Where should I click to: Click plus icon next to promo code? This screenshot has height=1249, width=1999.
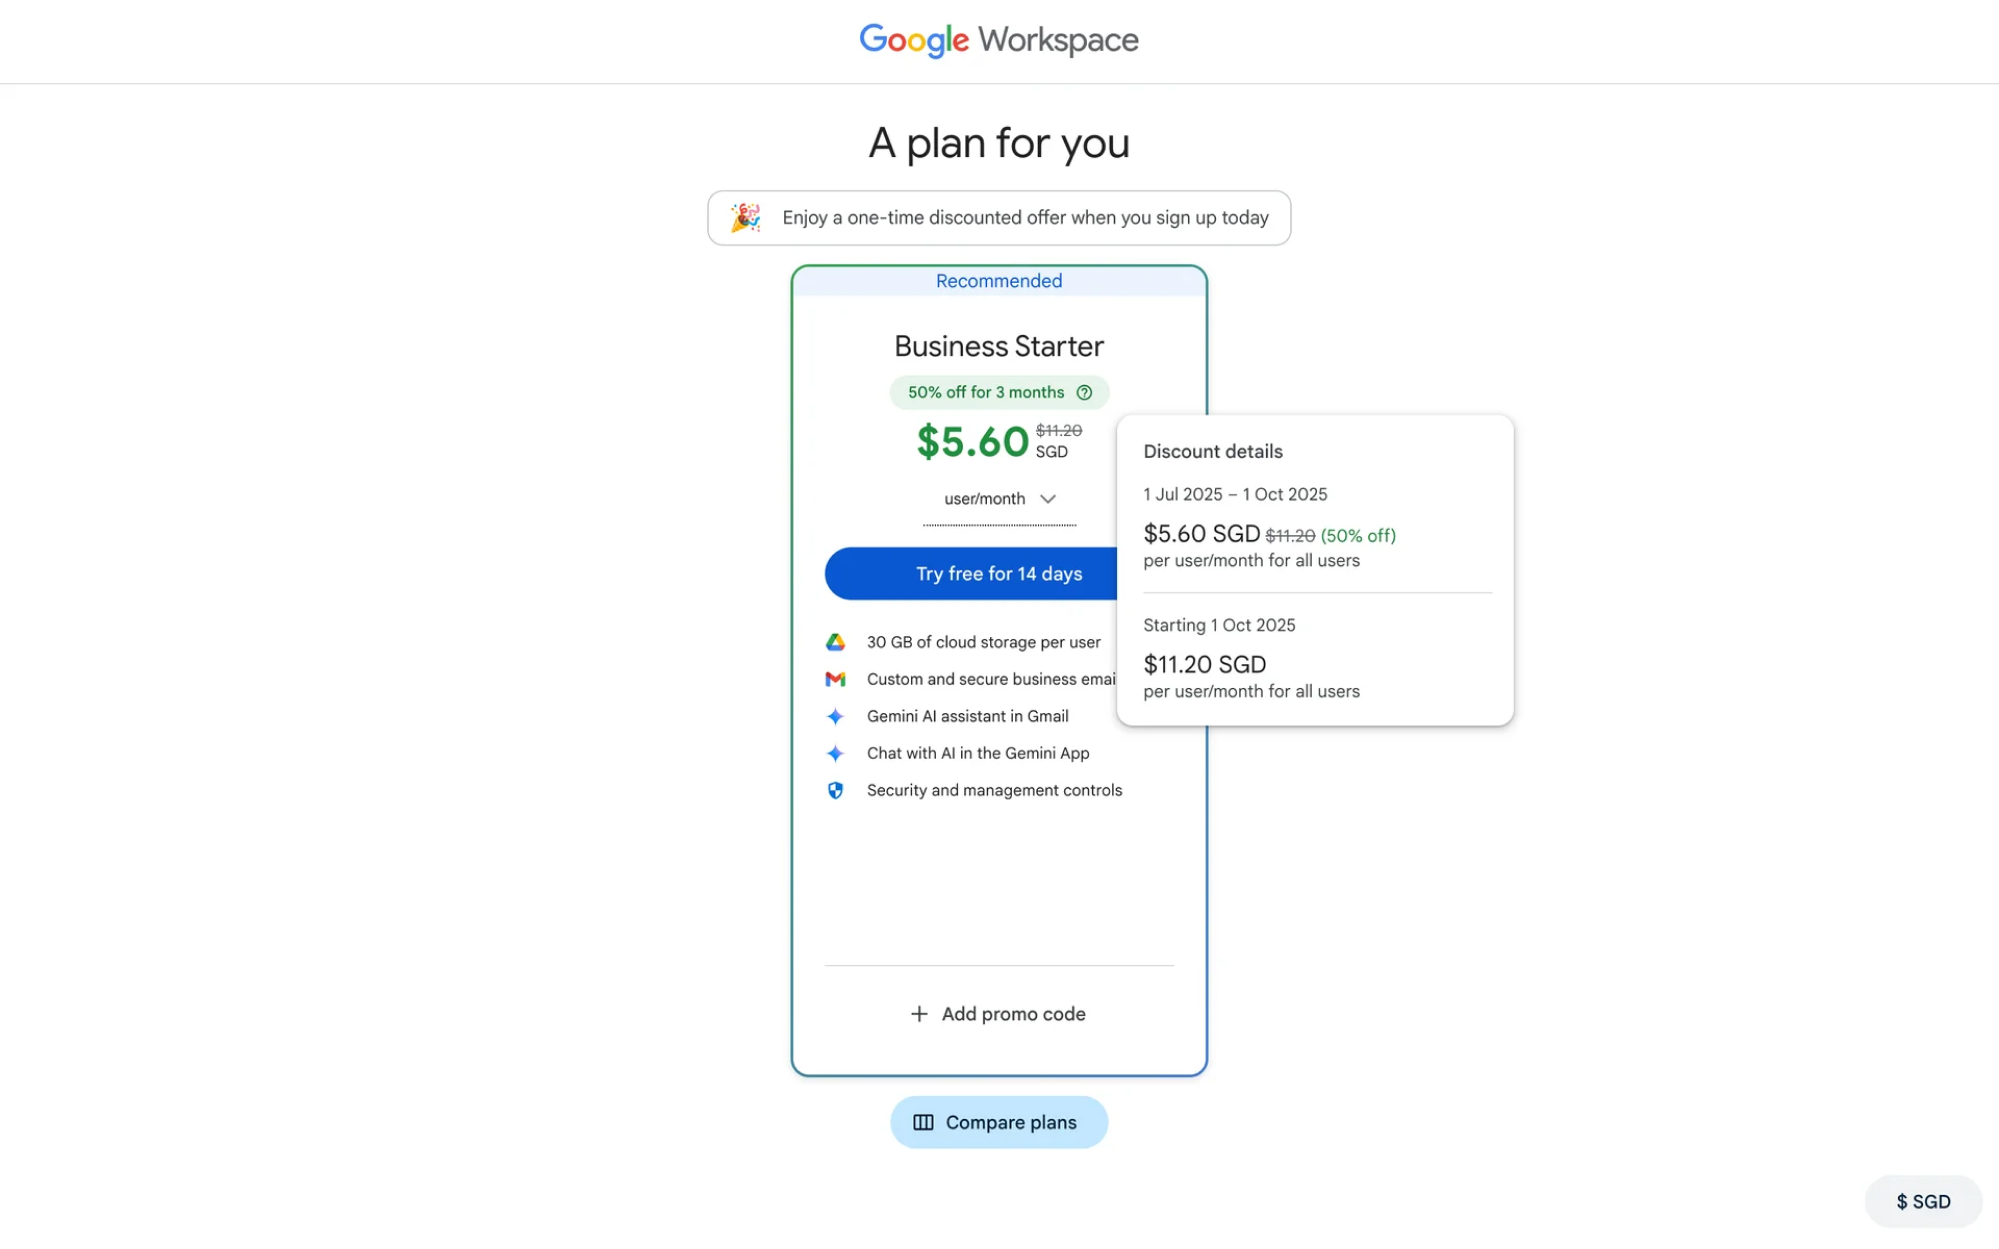[919, 1013]
